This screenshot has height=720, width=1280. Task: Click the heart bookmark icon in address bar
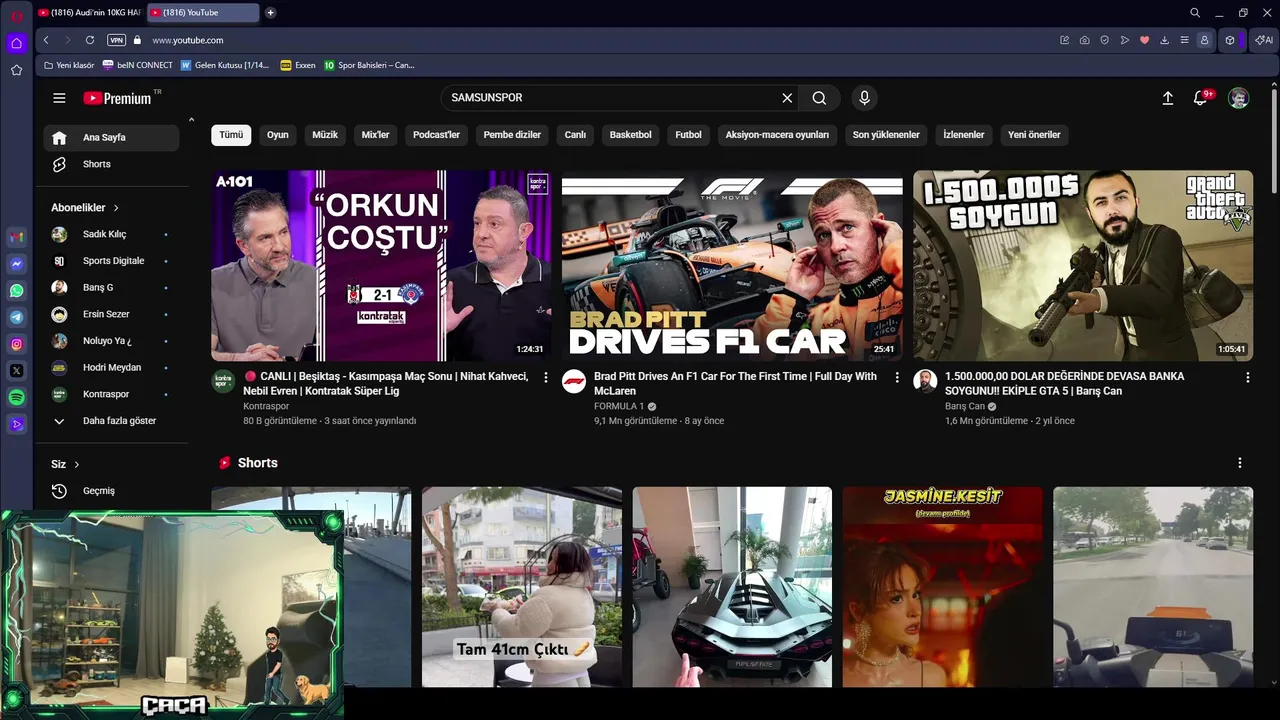tap(1145, 40)
